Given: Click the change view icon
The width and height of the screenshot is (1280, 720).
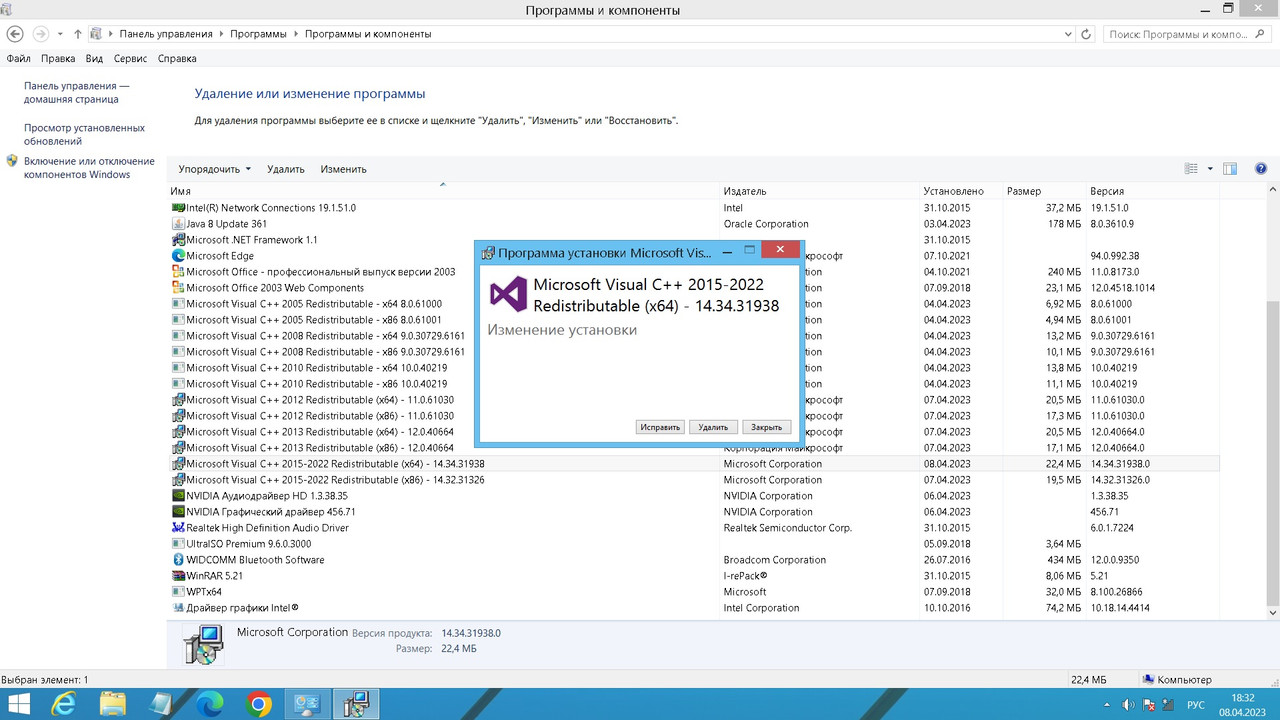Looking at the screenshot, I should pos(1191,169).
